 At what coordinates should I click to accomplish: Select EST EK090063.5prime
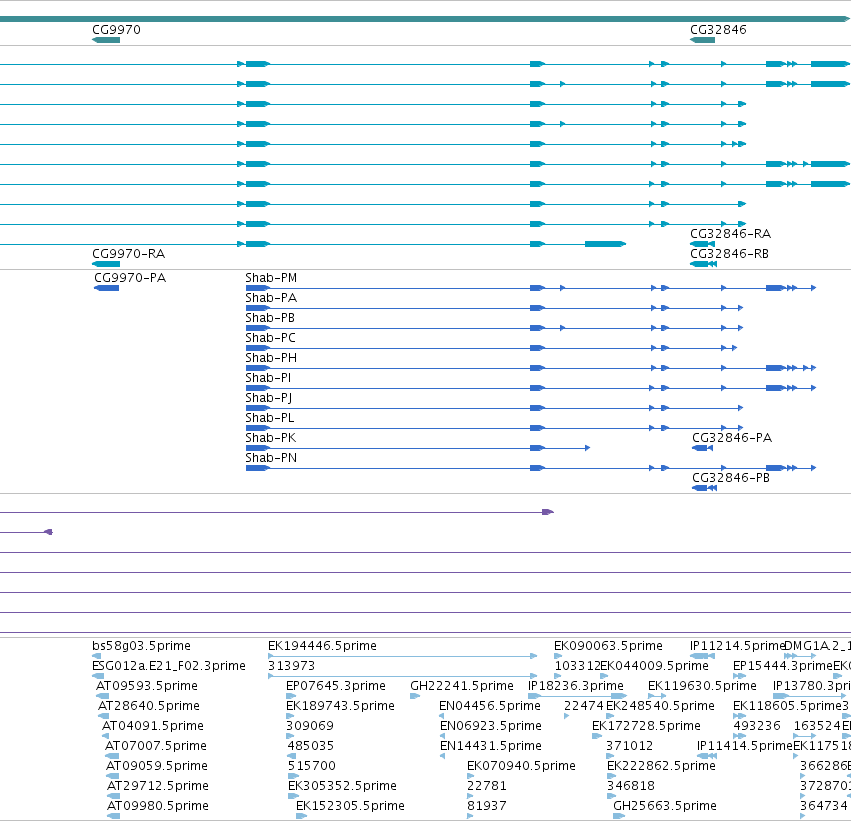608,646
